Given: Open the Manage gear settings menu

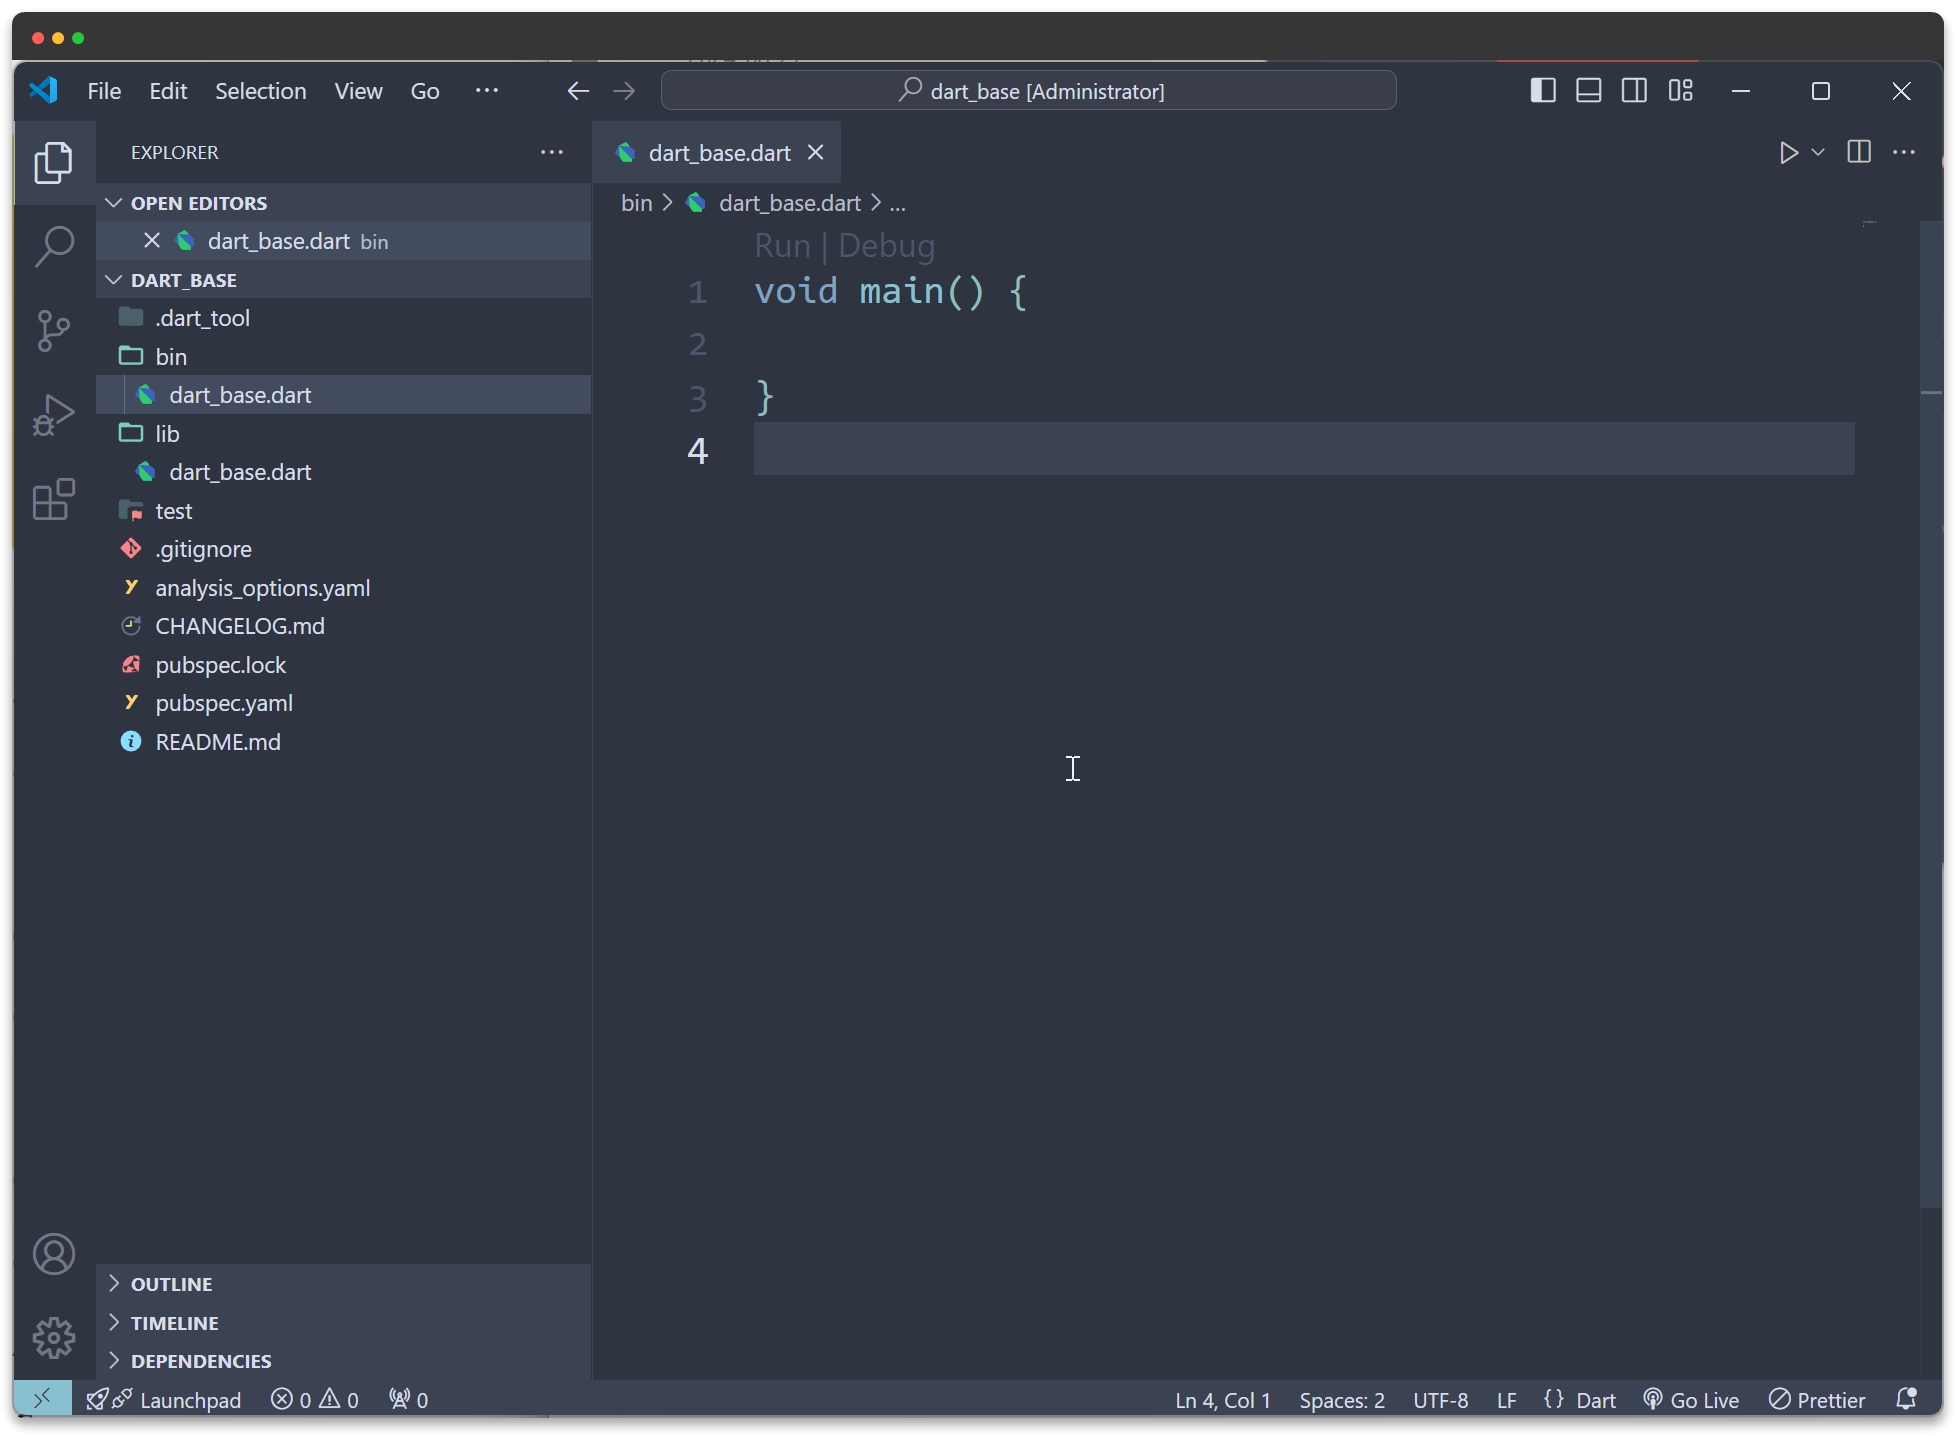Looking at the screenshot, I should tap(54, 1337).
